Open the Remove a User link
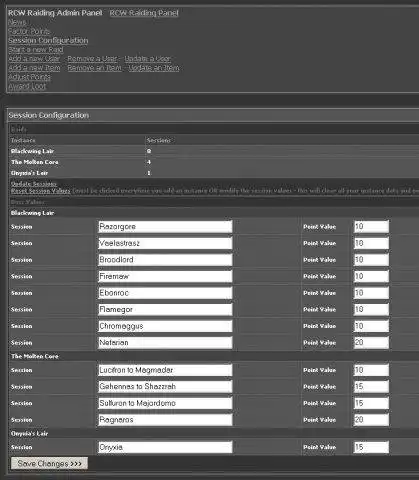The width and height of the screenshot is (419, 480). (92, 59)
